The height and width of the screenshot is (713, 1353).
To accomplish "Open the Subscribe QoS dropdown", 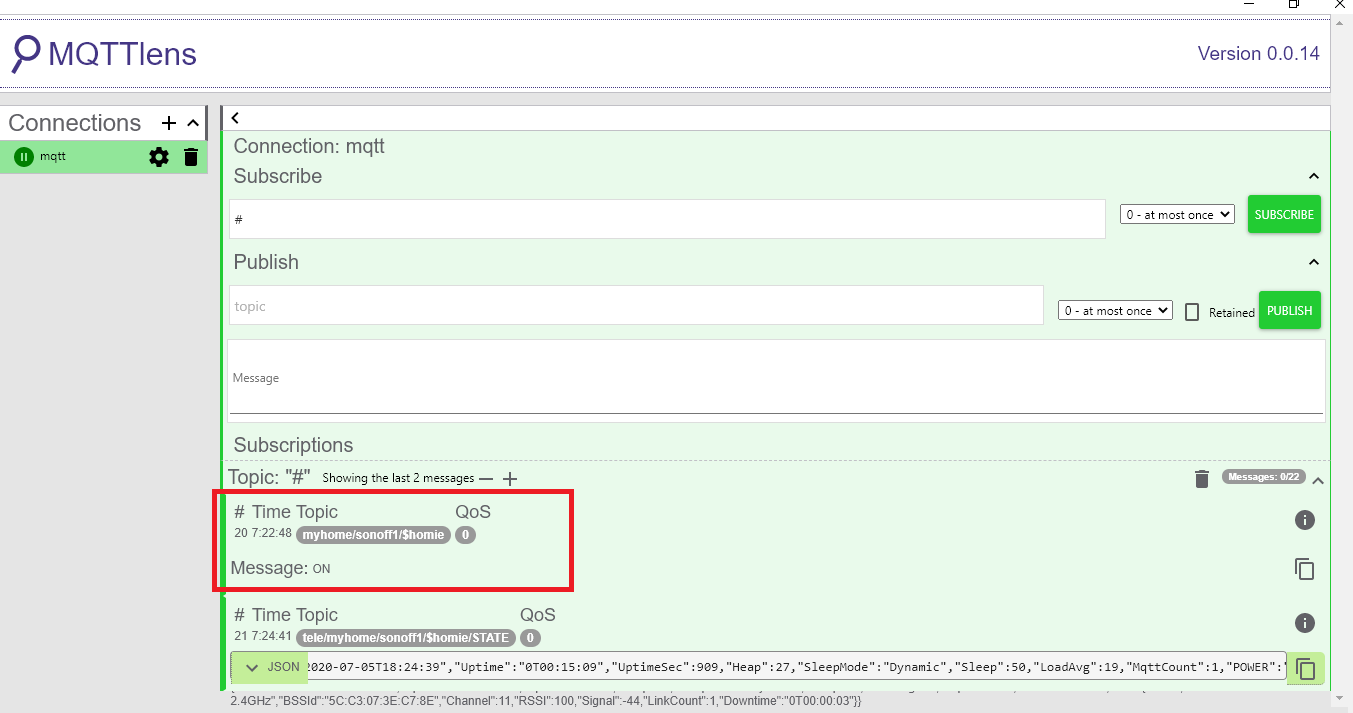I will click(1177, 214).
